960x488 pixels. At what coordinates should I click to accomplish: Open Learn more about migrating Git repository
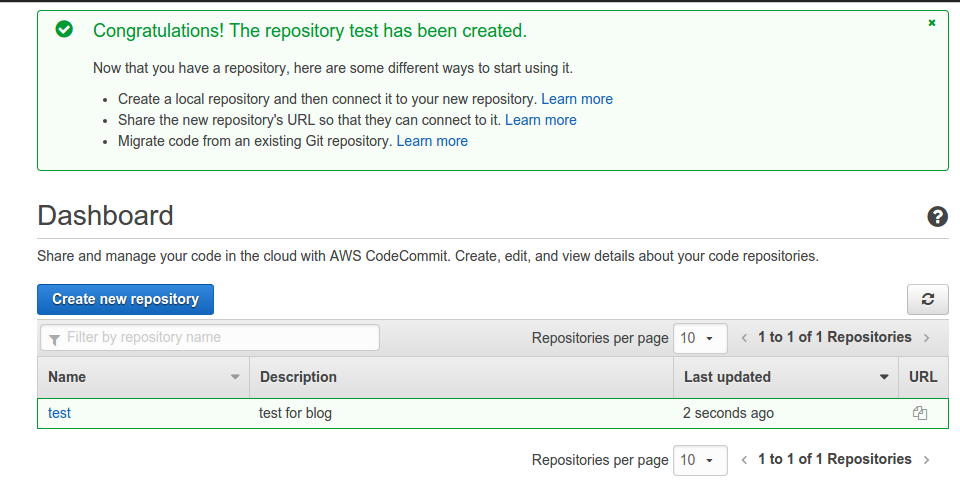432,141
